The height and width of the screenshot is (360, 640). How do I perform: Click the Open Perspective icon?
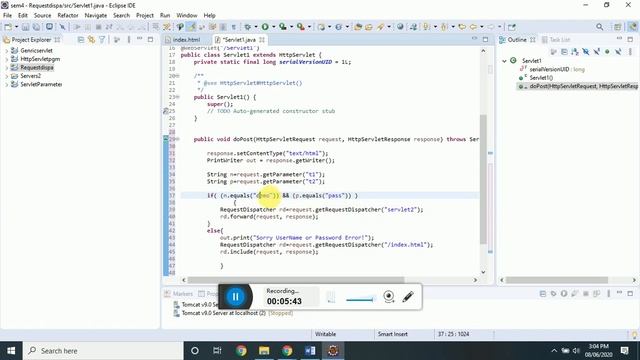(x=618, y=27)
